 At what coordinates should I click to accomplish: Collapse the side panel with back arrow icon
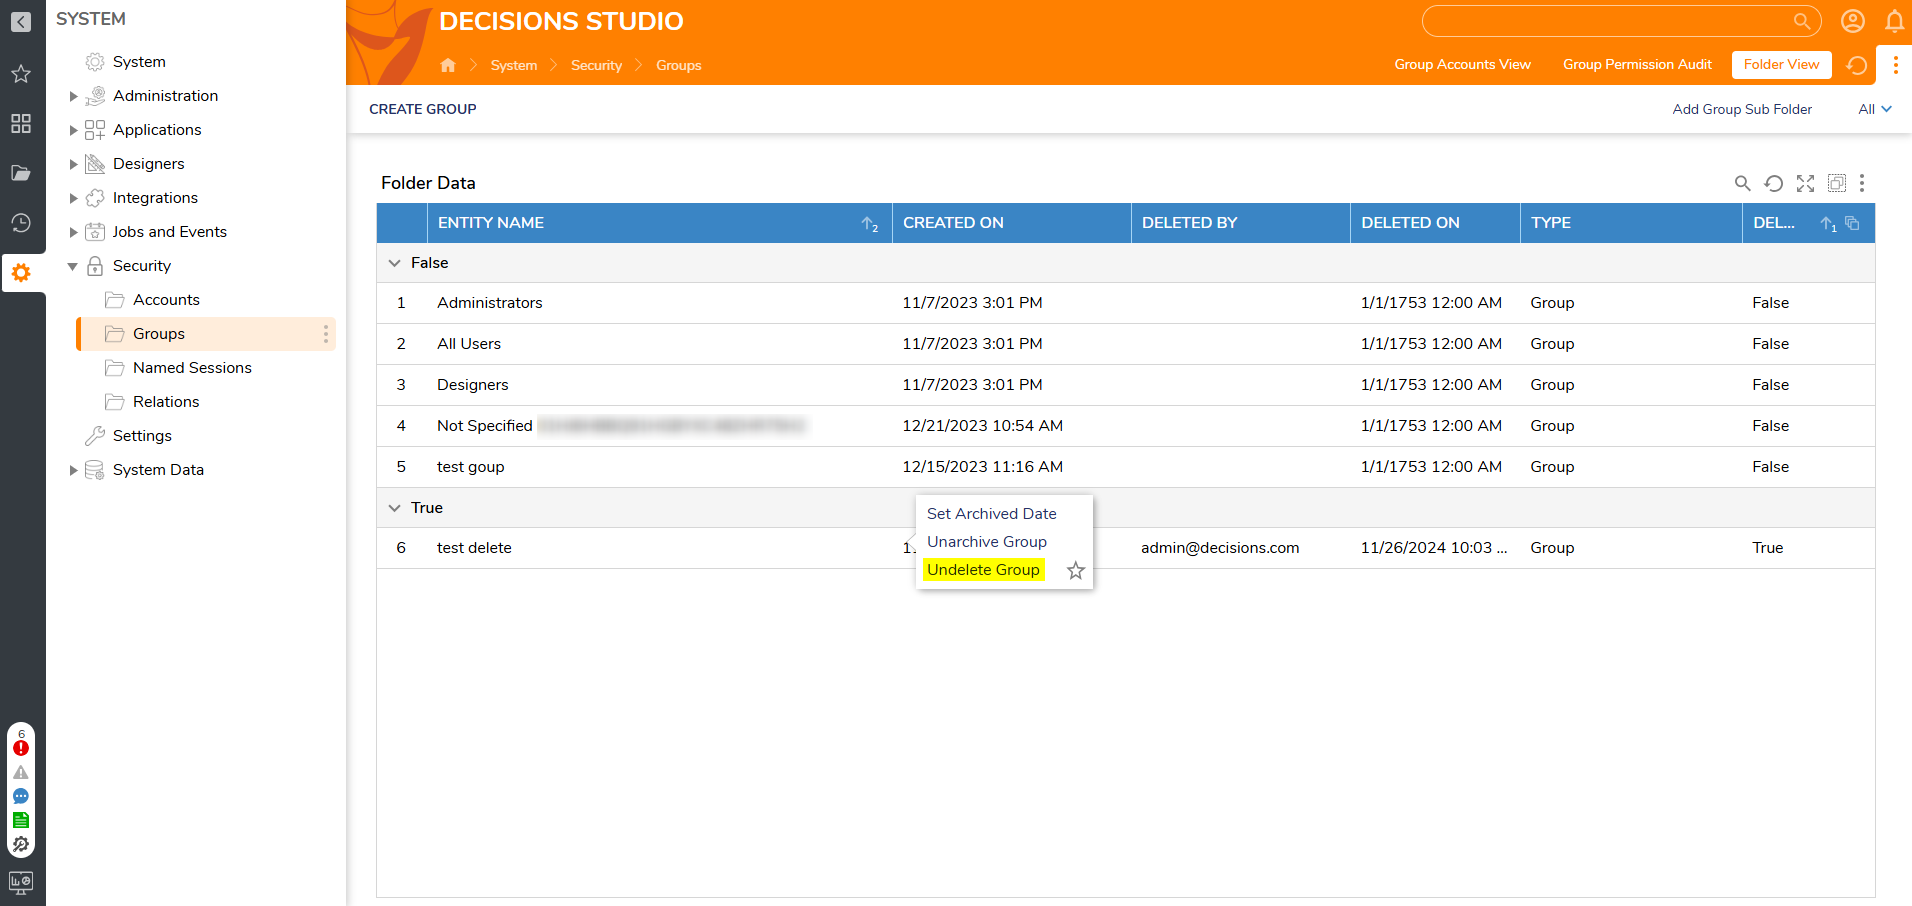click(21, 22)
